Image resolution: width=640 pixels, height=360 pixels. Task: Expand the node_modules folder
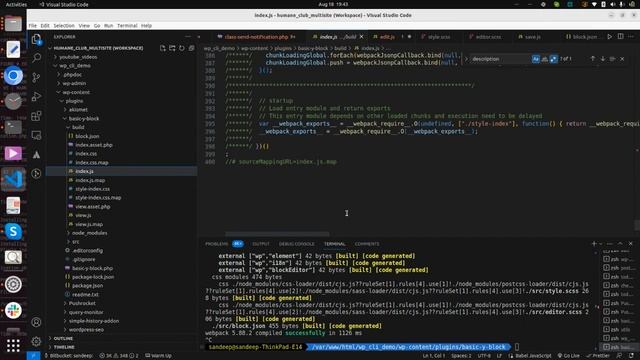coord(89,233)
